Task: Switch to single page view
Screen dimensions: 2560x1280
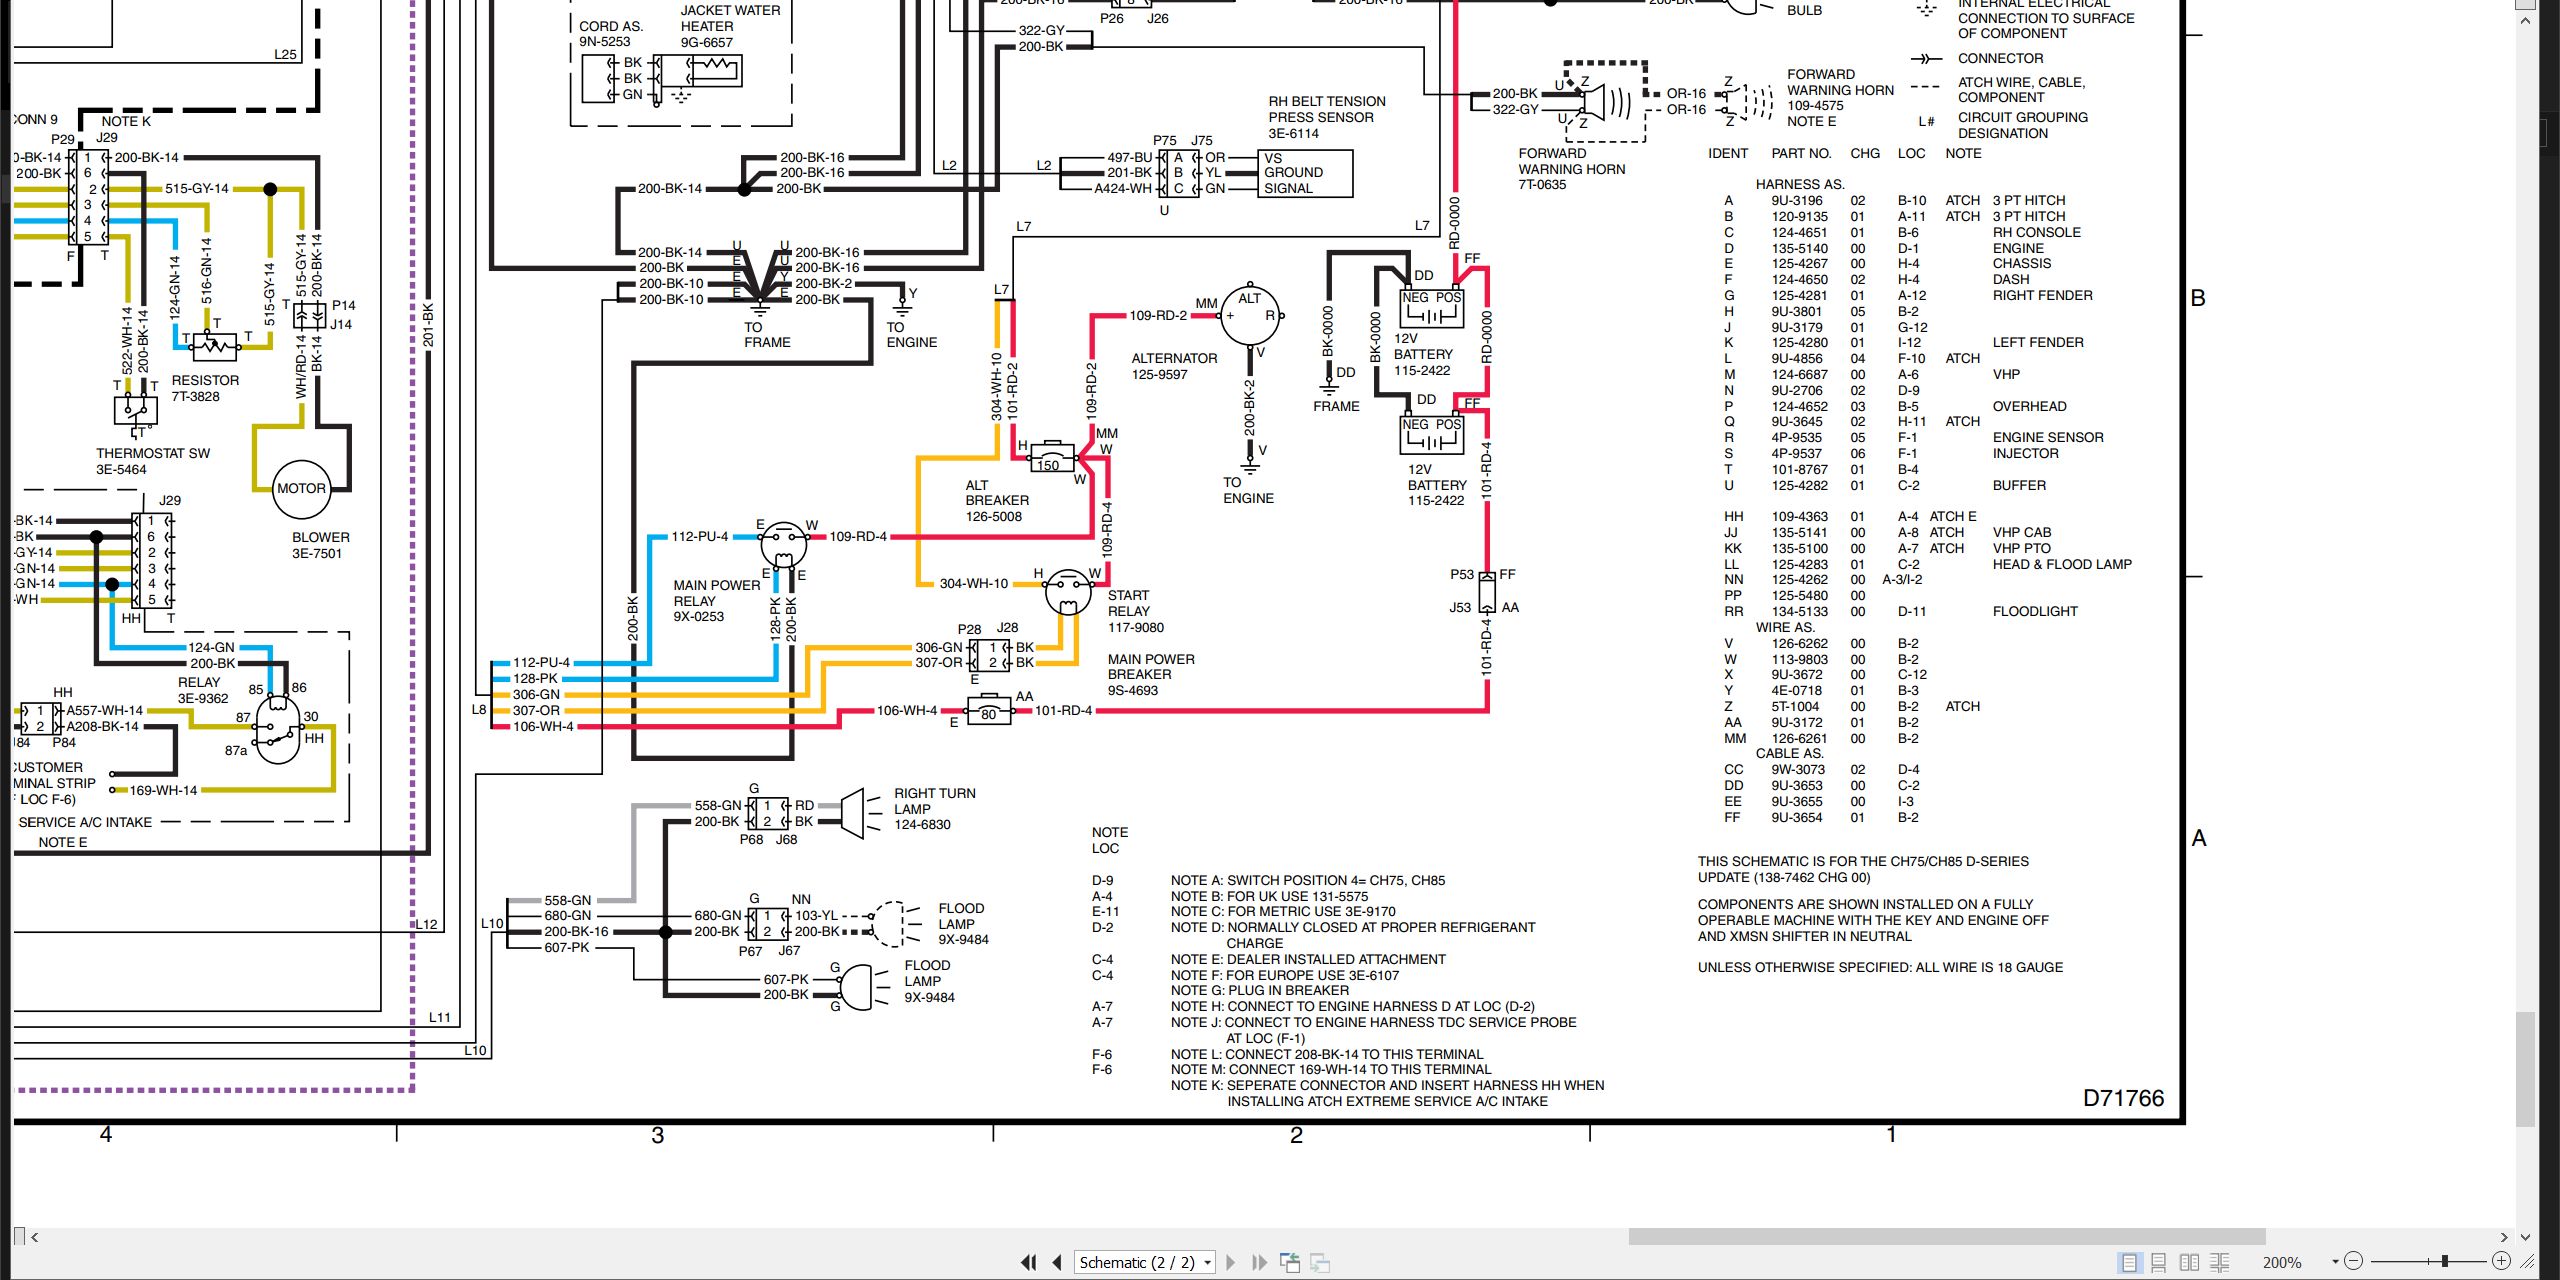Action: [2129, 1263]
